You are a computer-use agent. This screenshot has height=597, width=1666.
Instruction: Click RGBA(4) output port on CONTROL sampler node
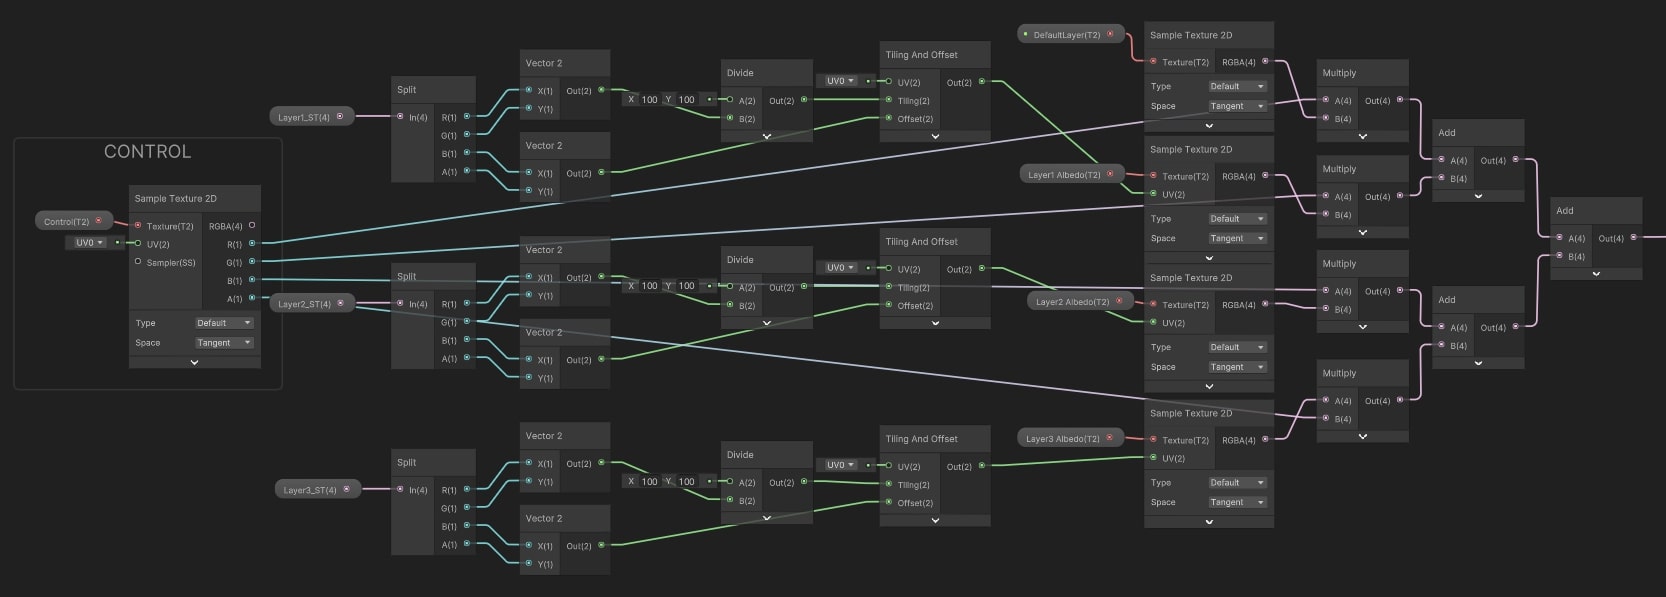click(x=252, y=225)
